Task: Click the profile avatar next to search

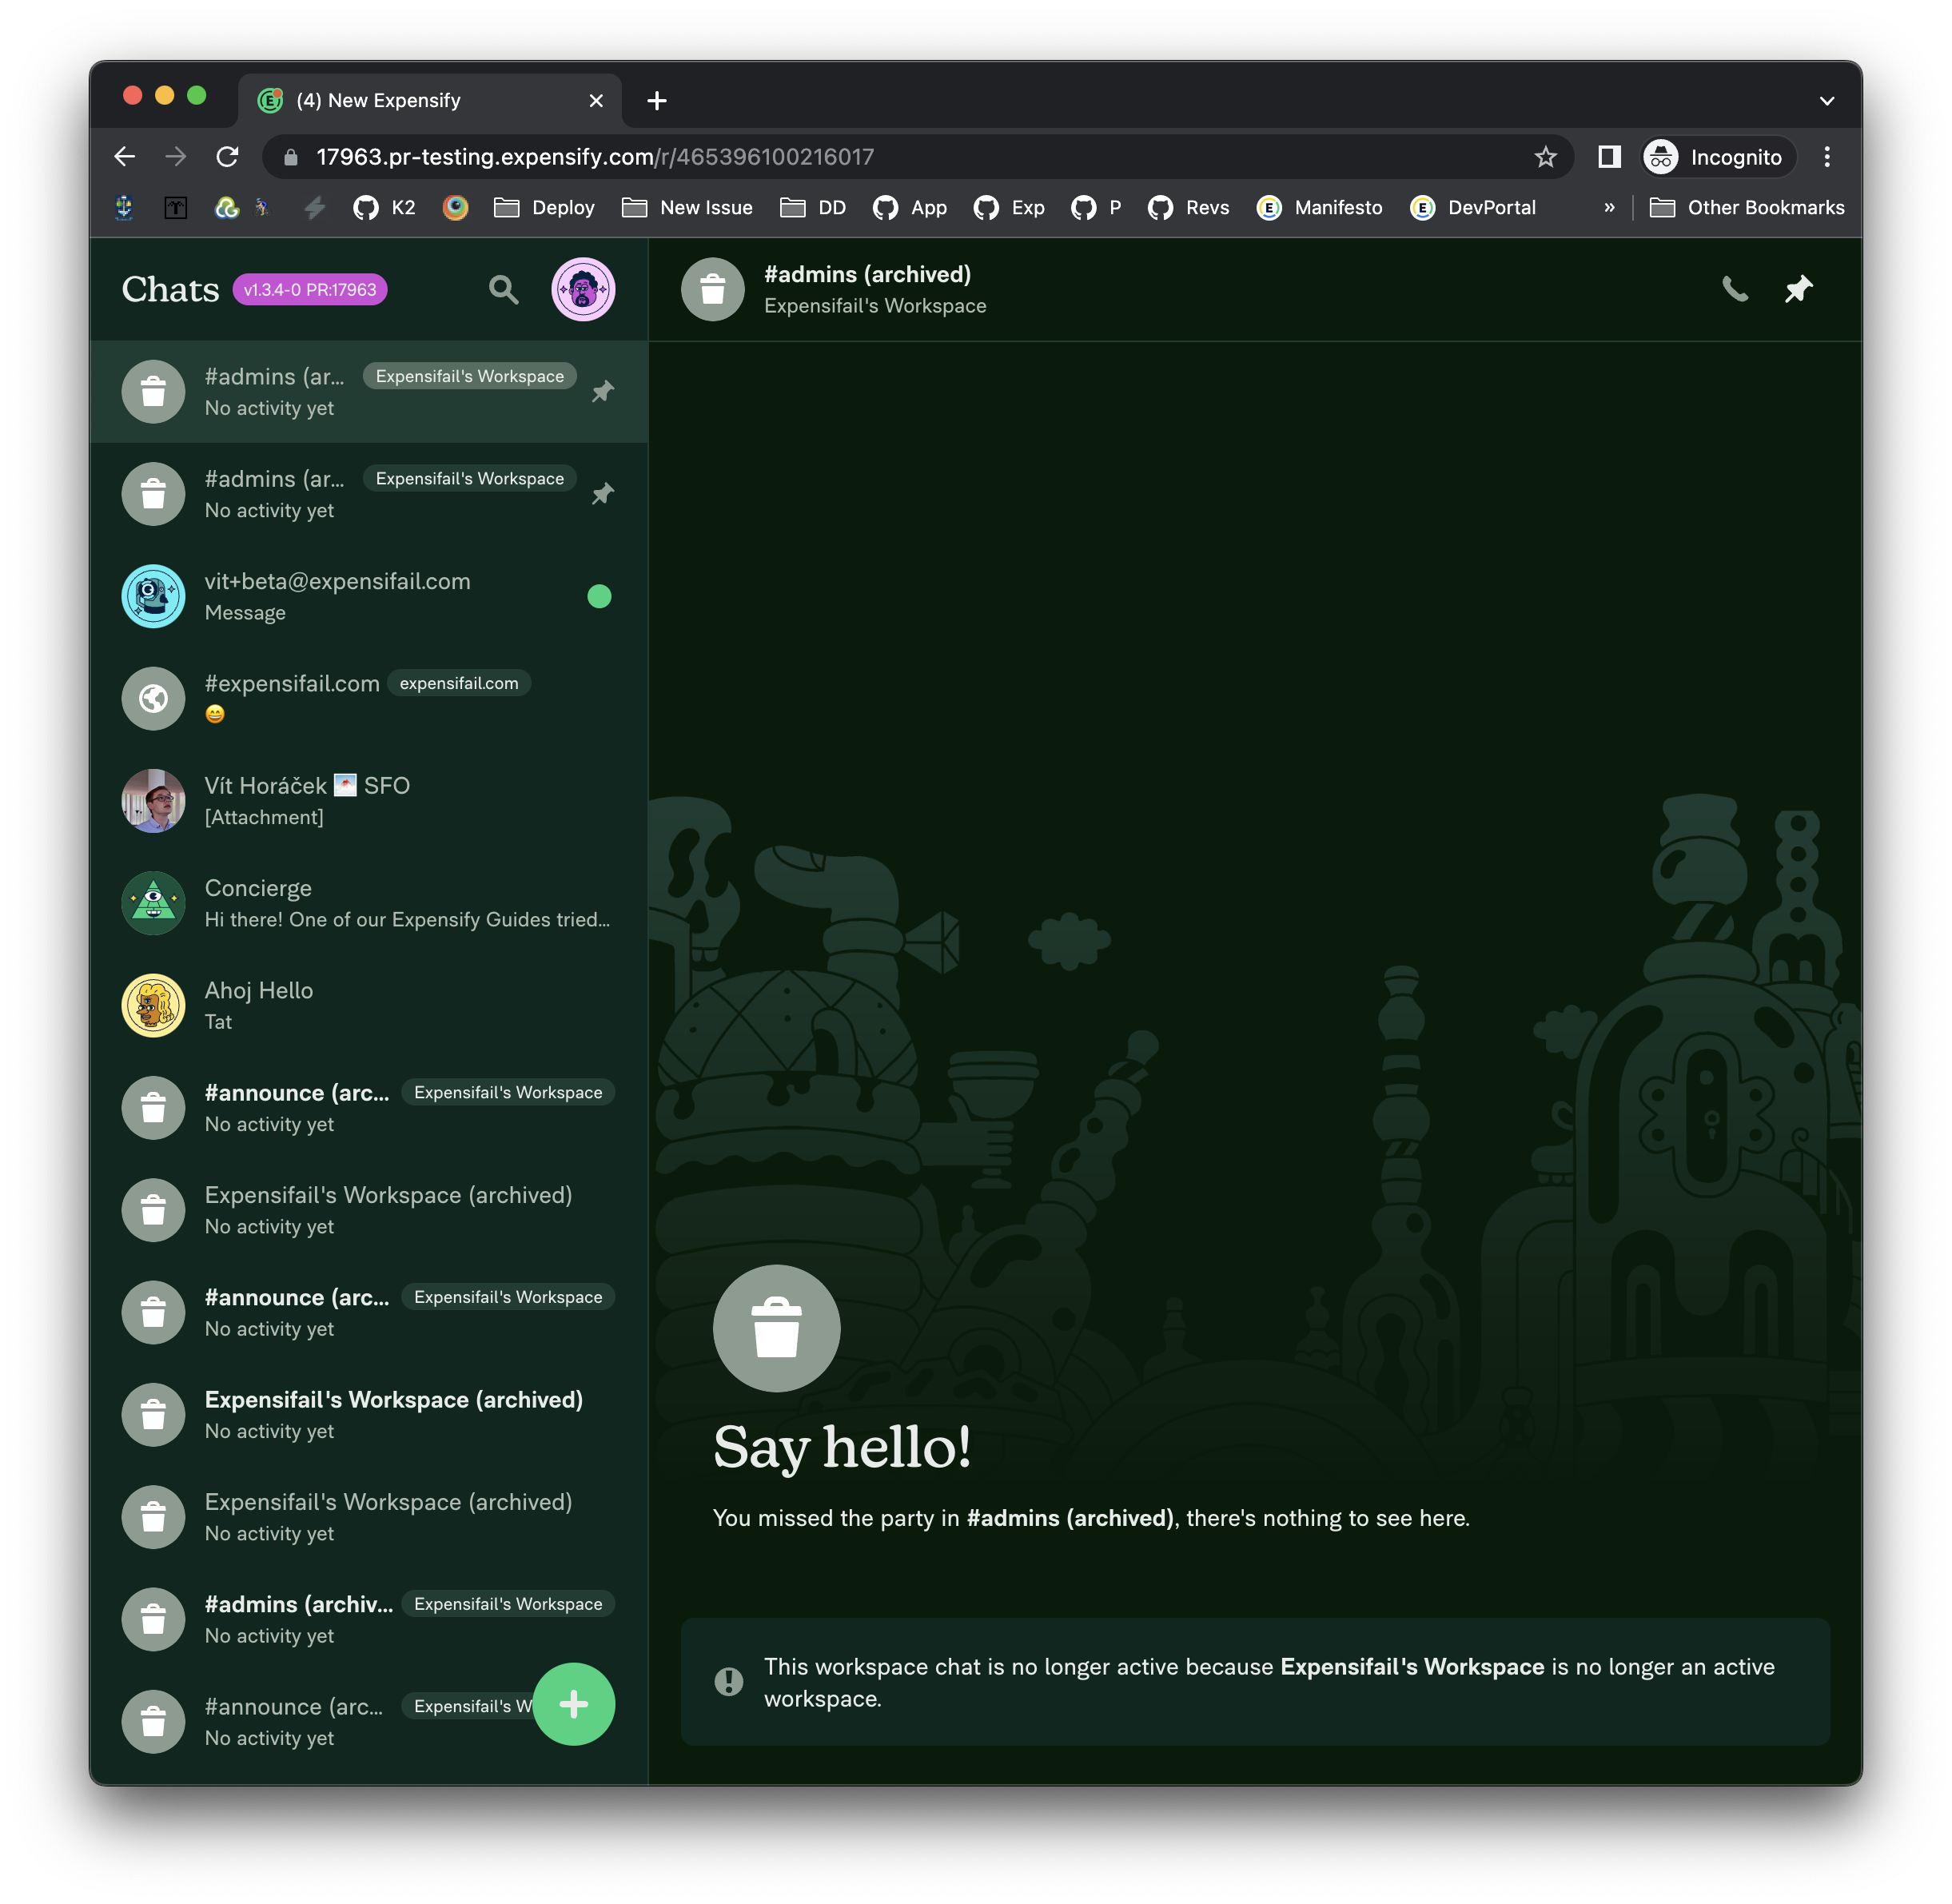Action: [x=583, y=290]
